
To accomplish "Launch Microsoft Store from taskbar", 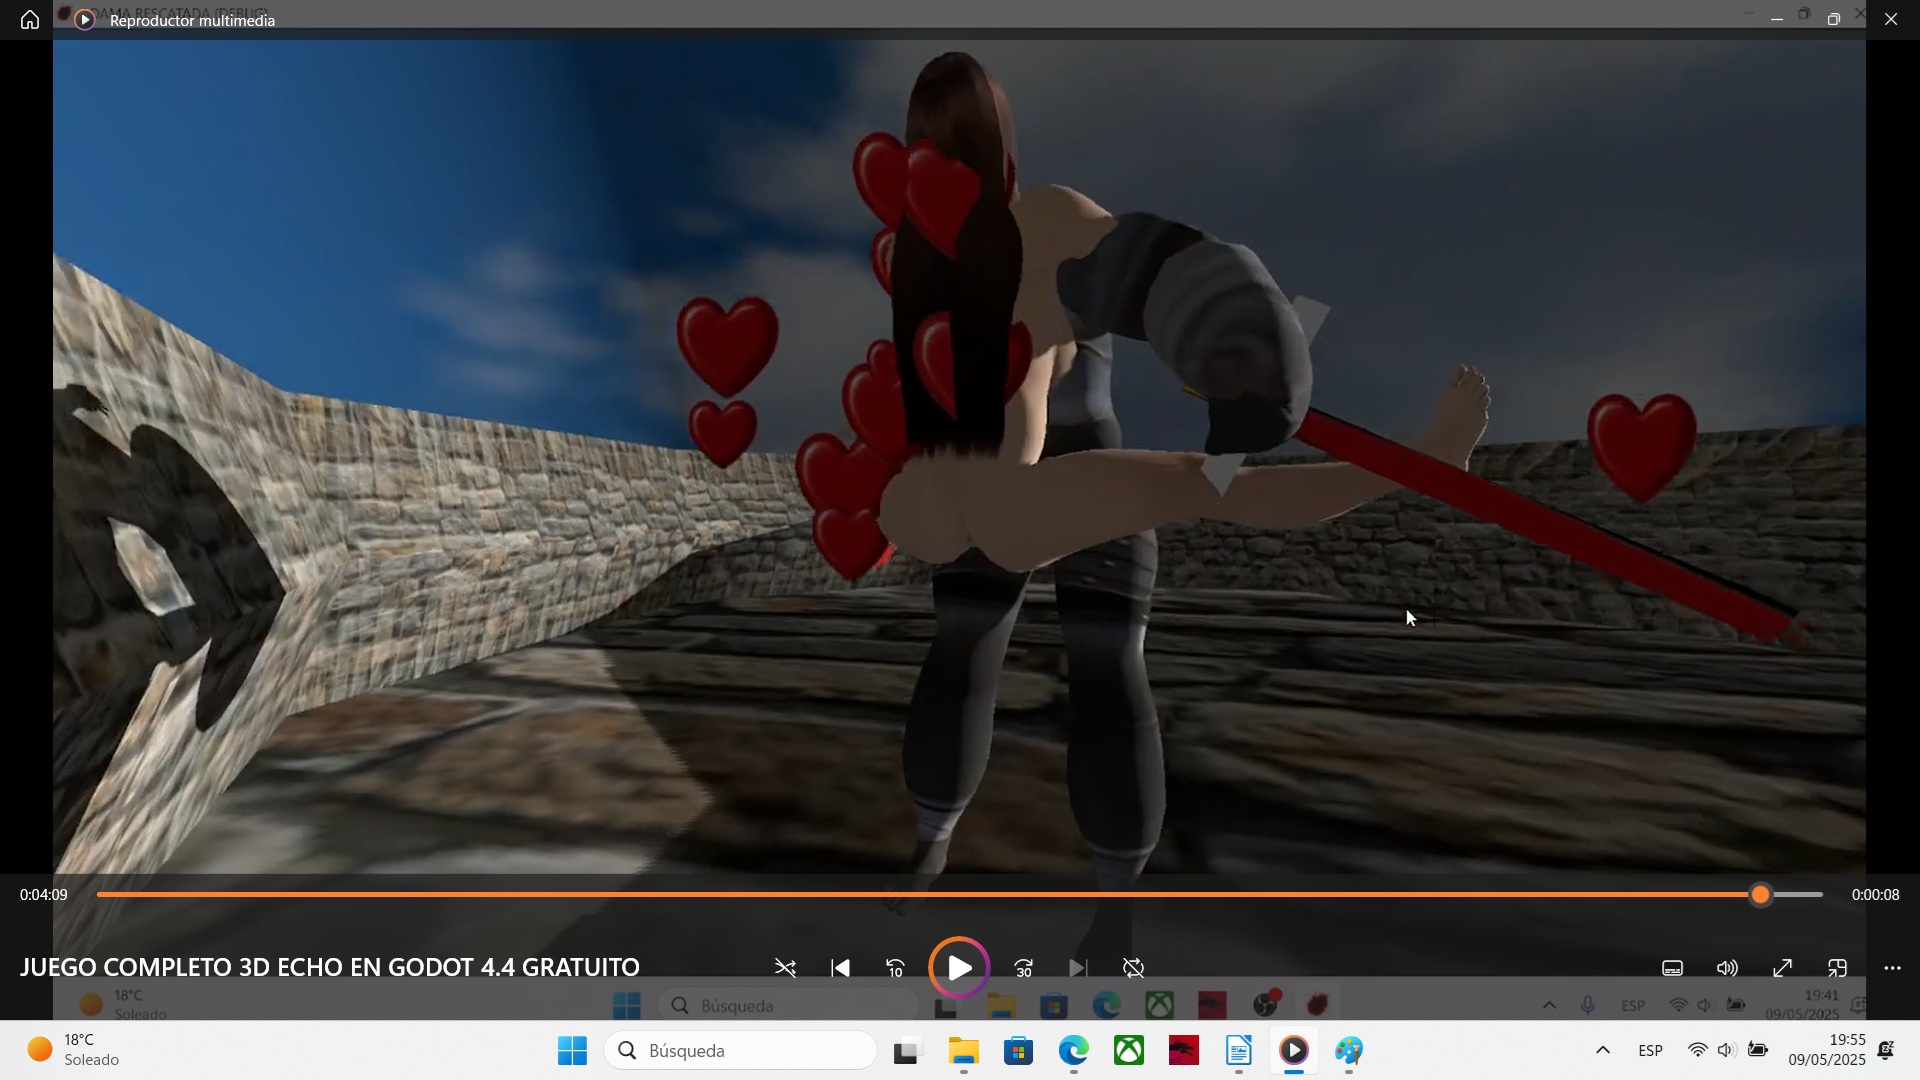I will 1018,1051.
